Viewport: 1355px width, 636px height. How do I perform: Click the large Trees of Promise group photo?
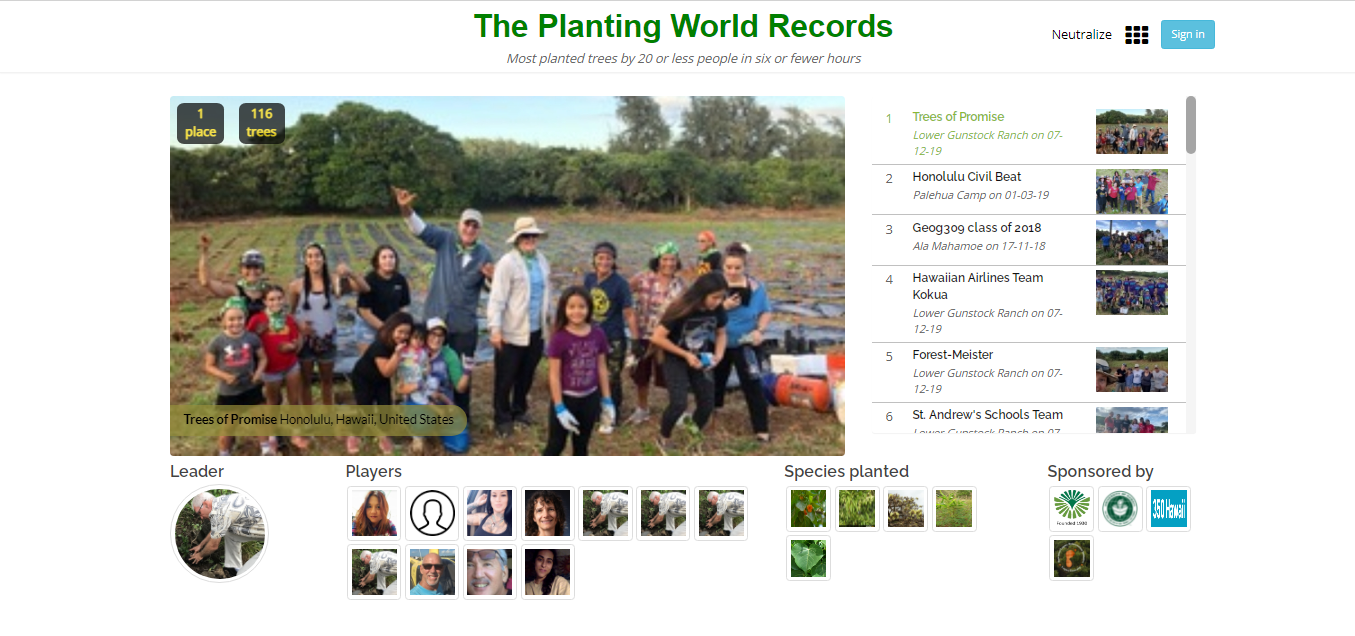tap(507, 276)
